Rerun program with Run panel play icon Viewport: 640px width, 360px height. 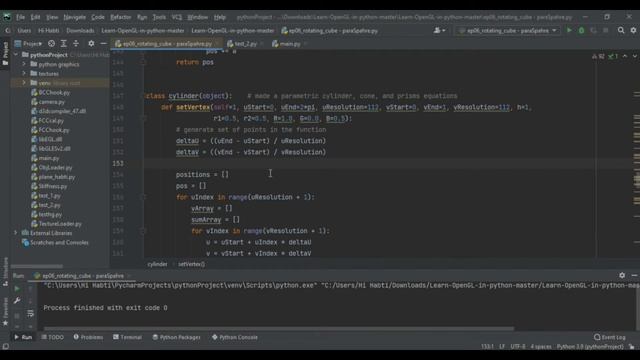[x=17, y=289]
